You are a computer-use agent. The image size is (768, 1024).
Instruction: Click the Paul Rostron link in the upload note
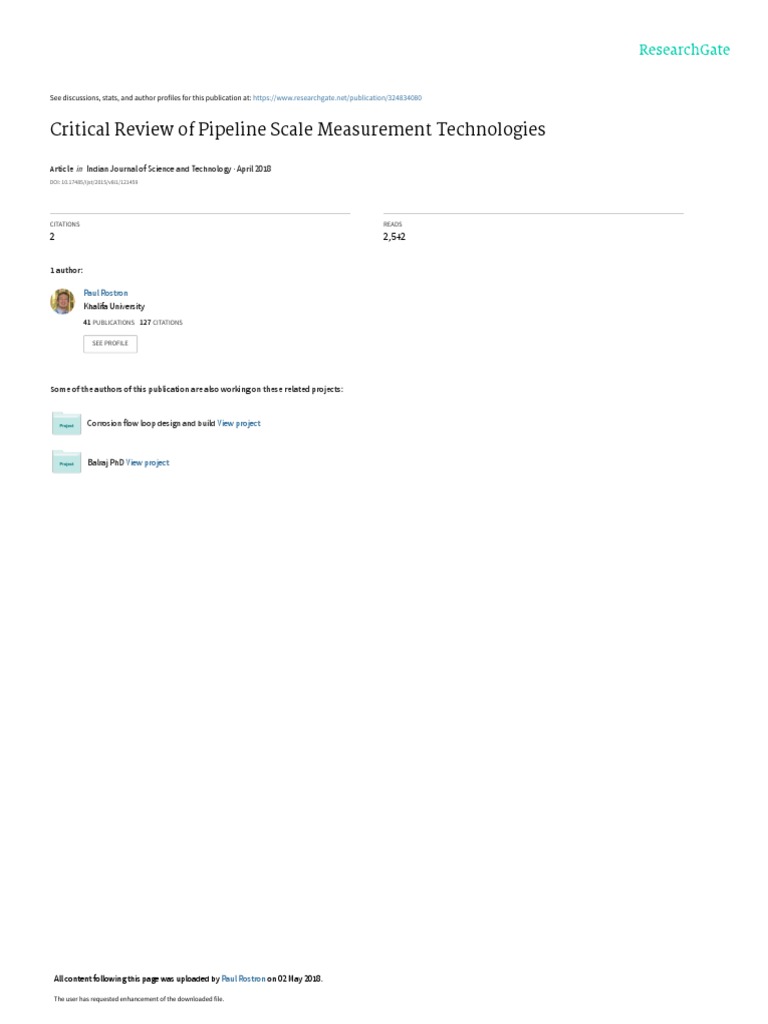pos(244,978)
